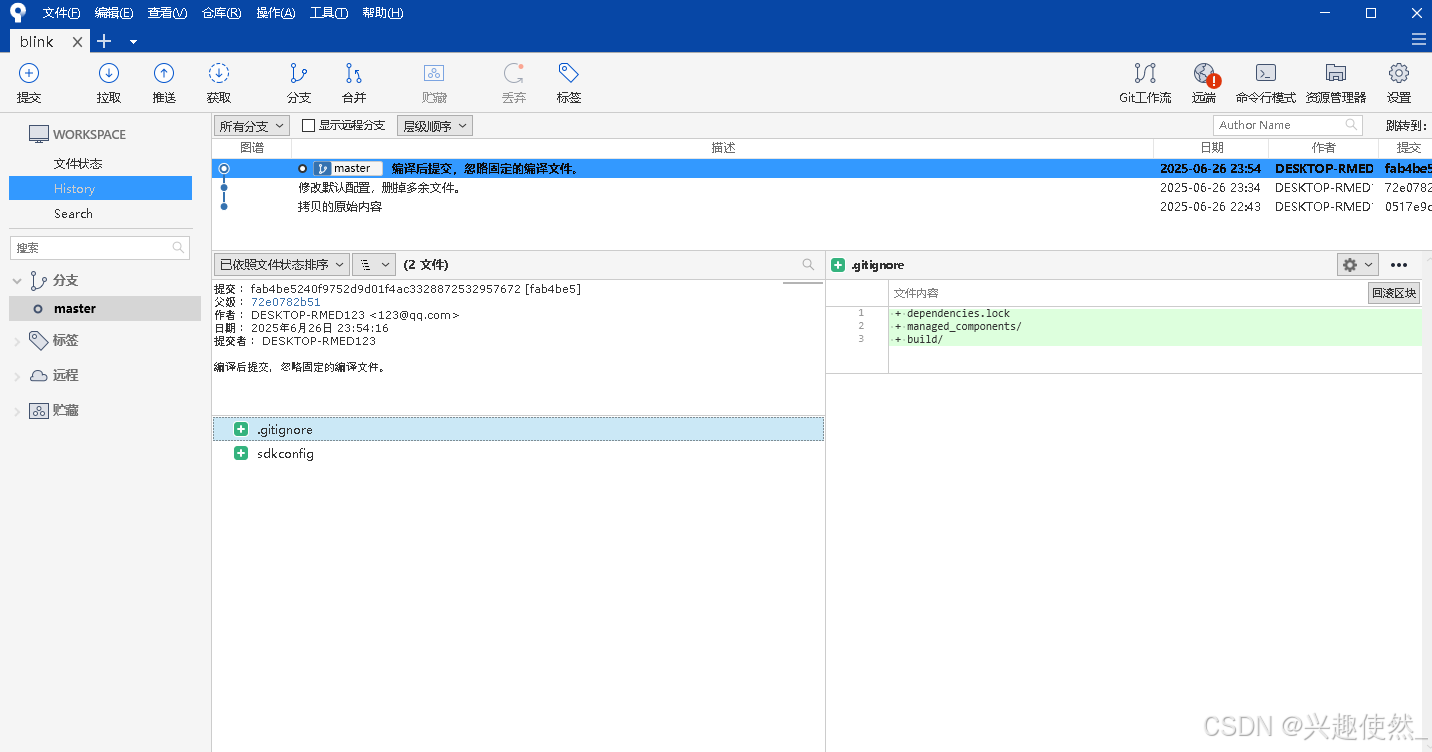The image size is (1432, 752).
Task: Click the 作者 column header
Action: [1324, 148]
